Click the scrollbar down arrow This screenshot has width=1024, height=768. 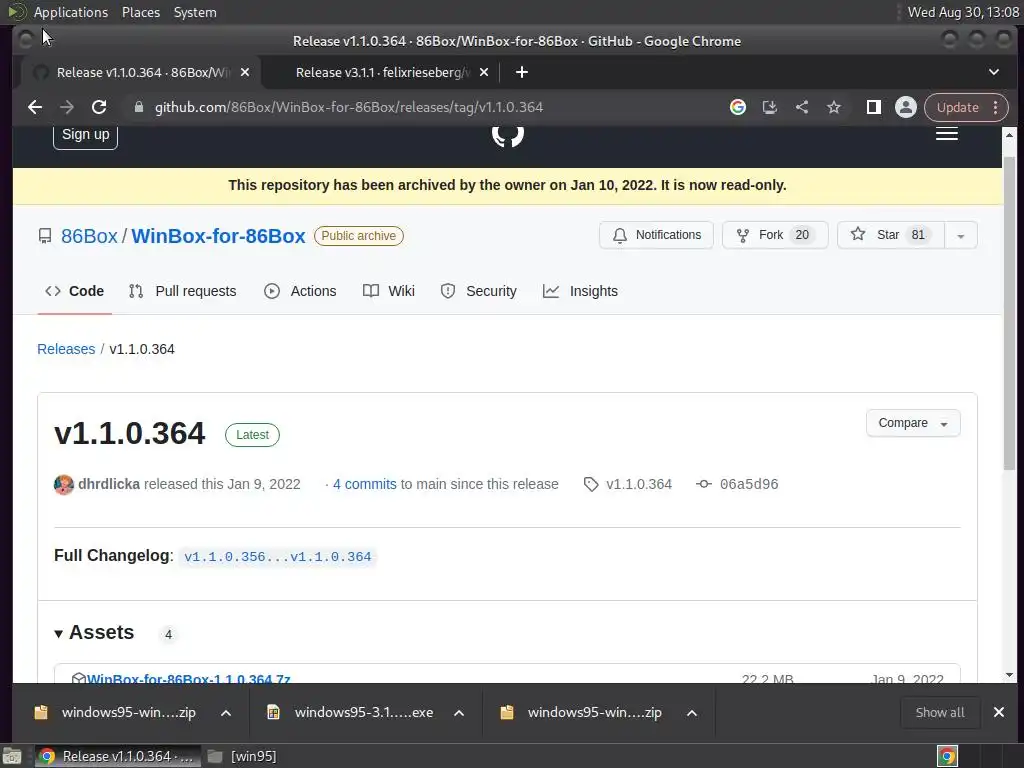pos(1010,675)
